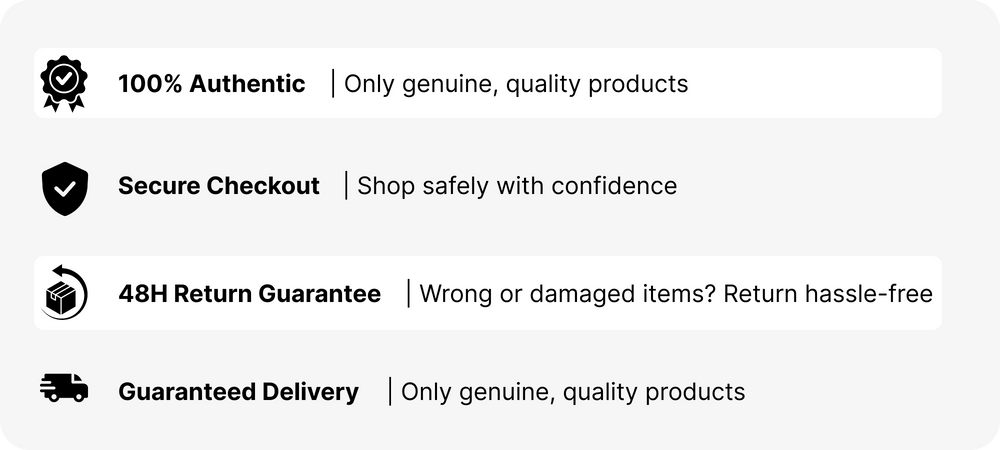Tap the delivery truck icon
The width and height of the screenshot is (1000, 450).
point(64,389)
